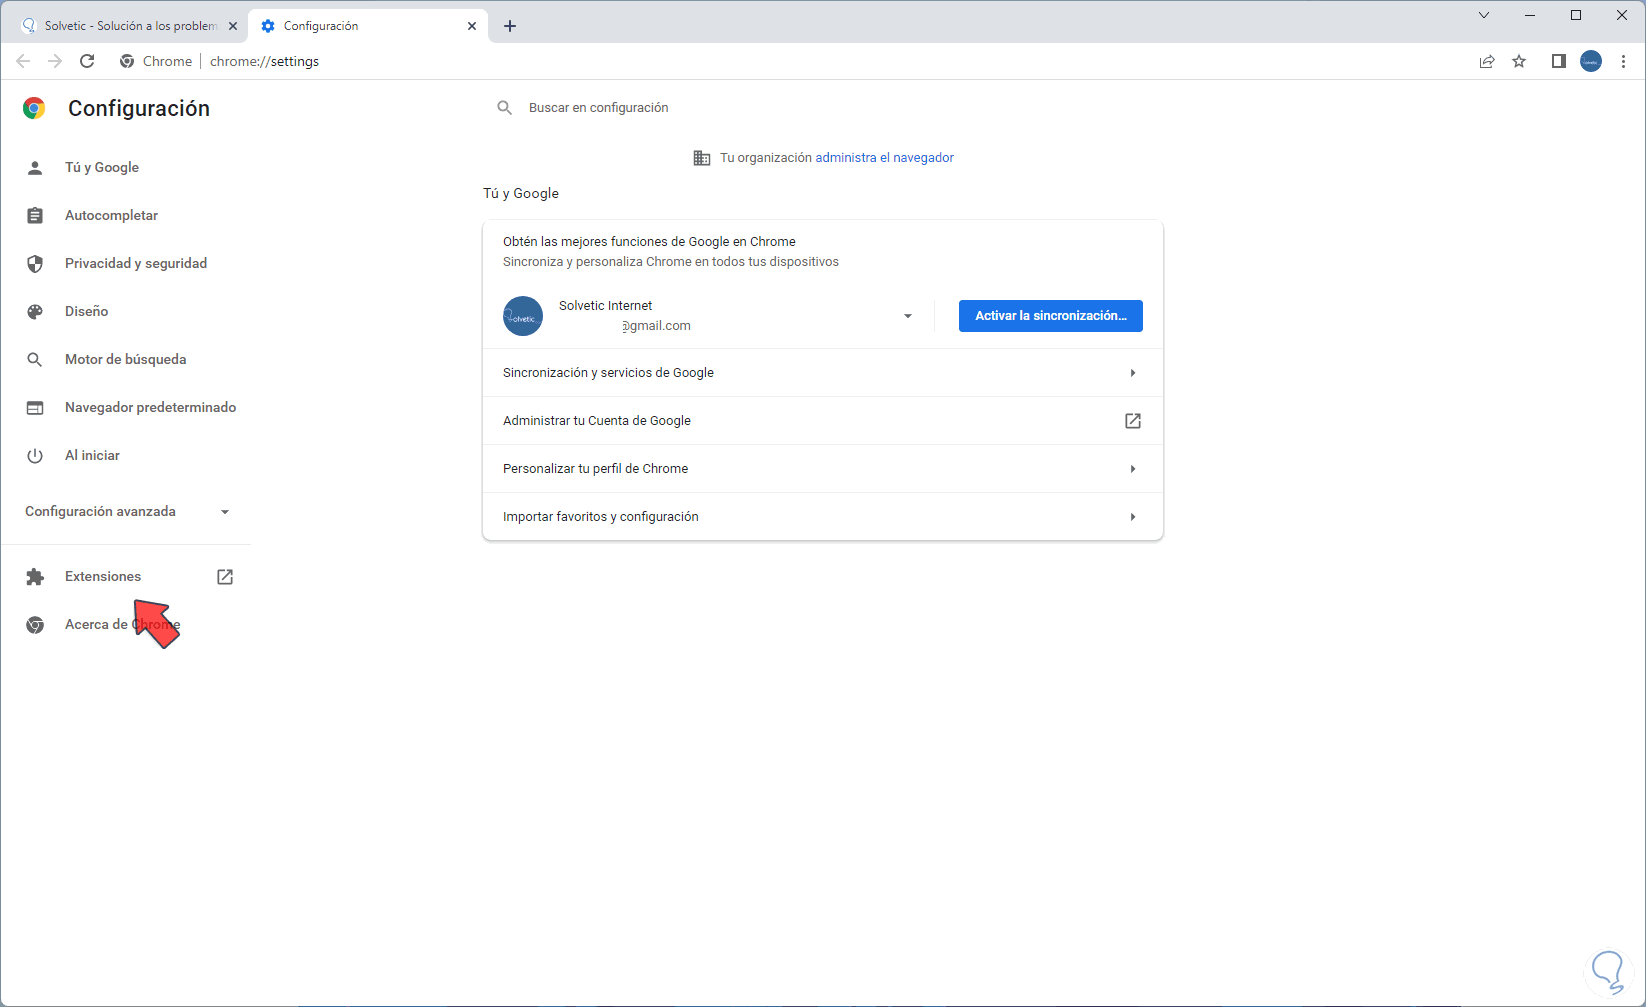Click the Chrome logo beside Configuración heading

(x=34, y=108)
